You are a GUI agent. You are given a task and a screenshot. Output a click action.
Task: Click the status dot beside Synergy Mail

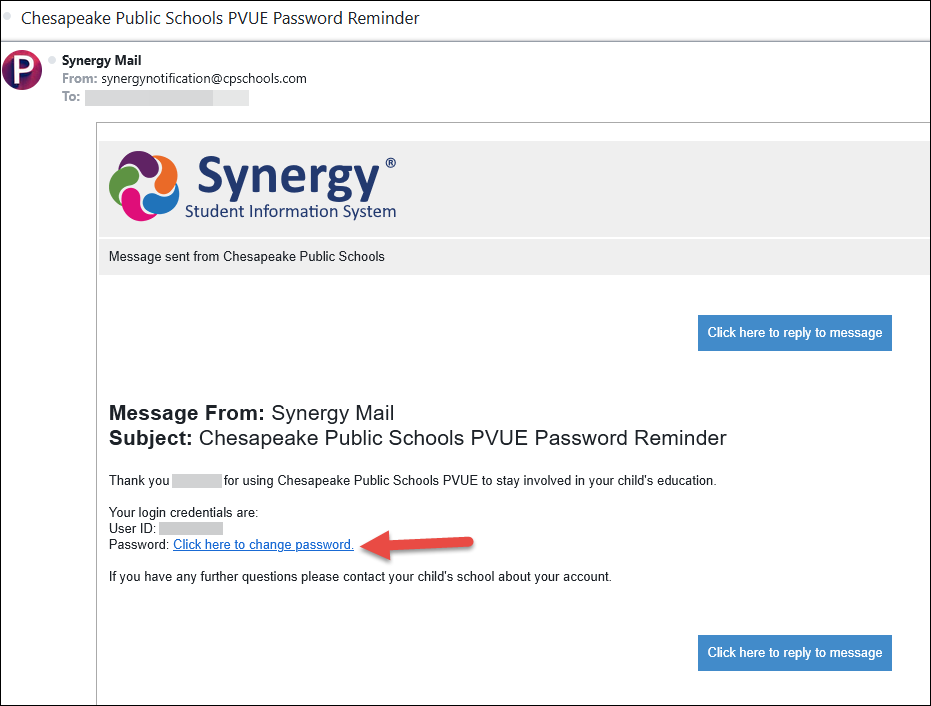pyautogui.click(x=52, y=60)
